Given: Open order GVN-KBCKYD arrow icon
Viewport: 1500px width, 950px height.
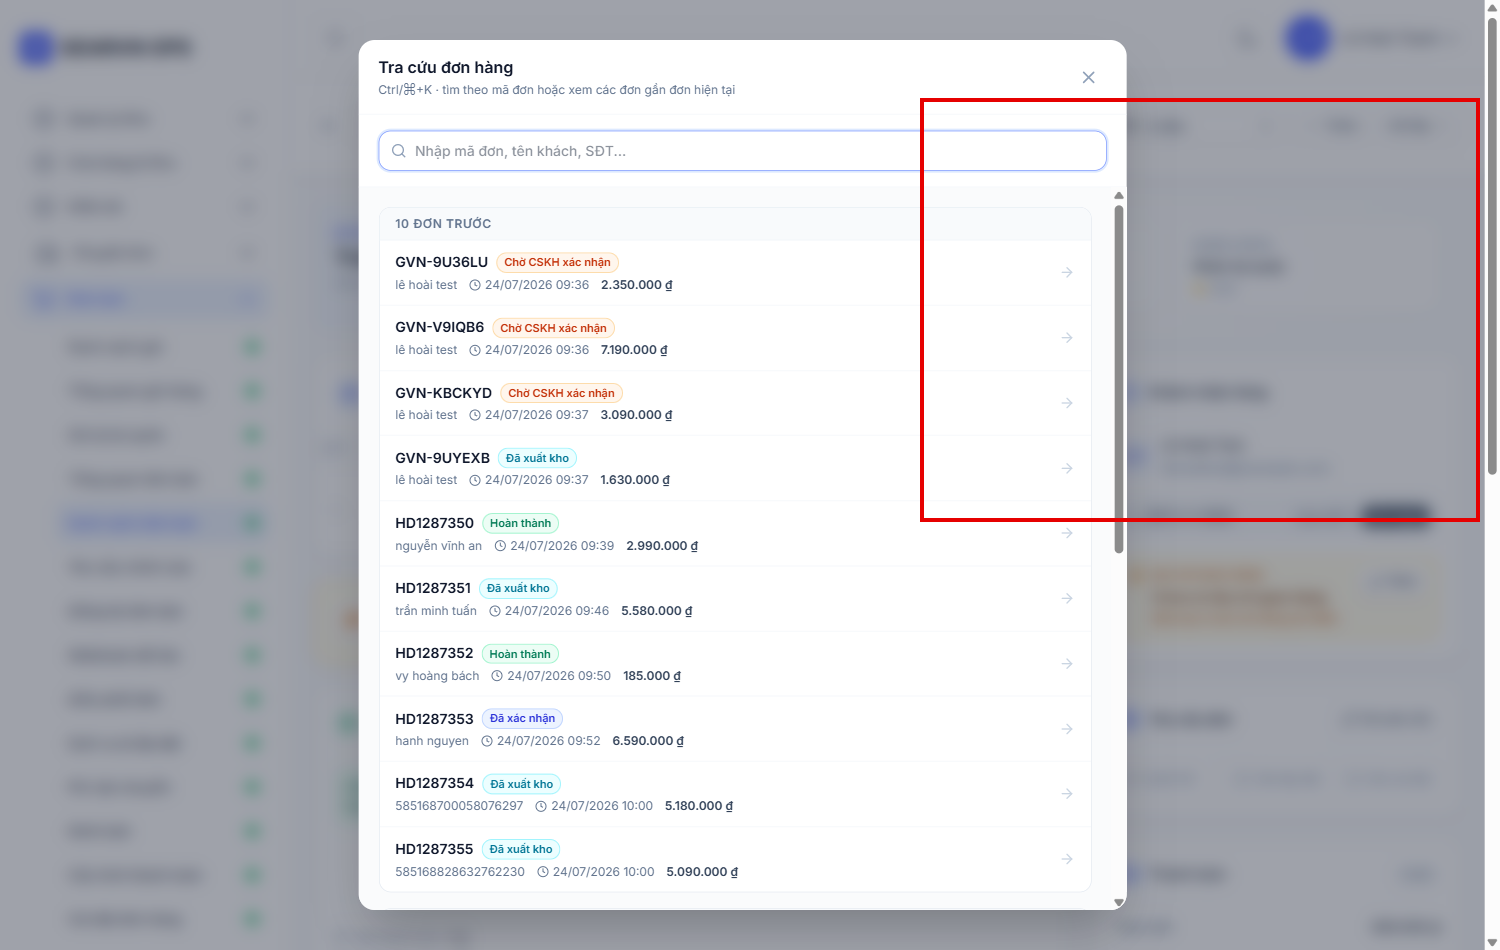Looking at the screenshot, I should pyautogui.click(x=1067, y=403).
